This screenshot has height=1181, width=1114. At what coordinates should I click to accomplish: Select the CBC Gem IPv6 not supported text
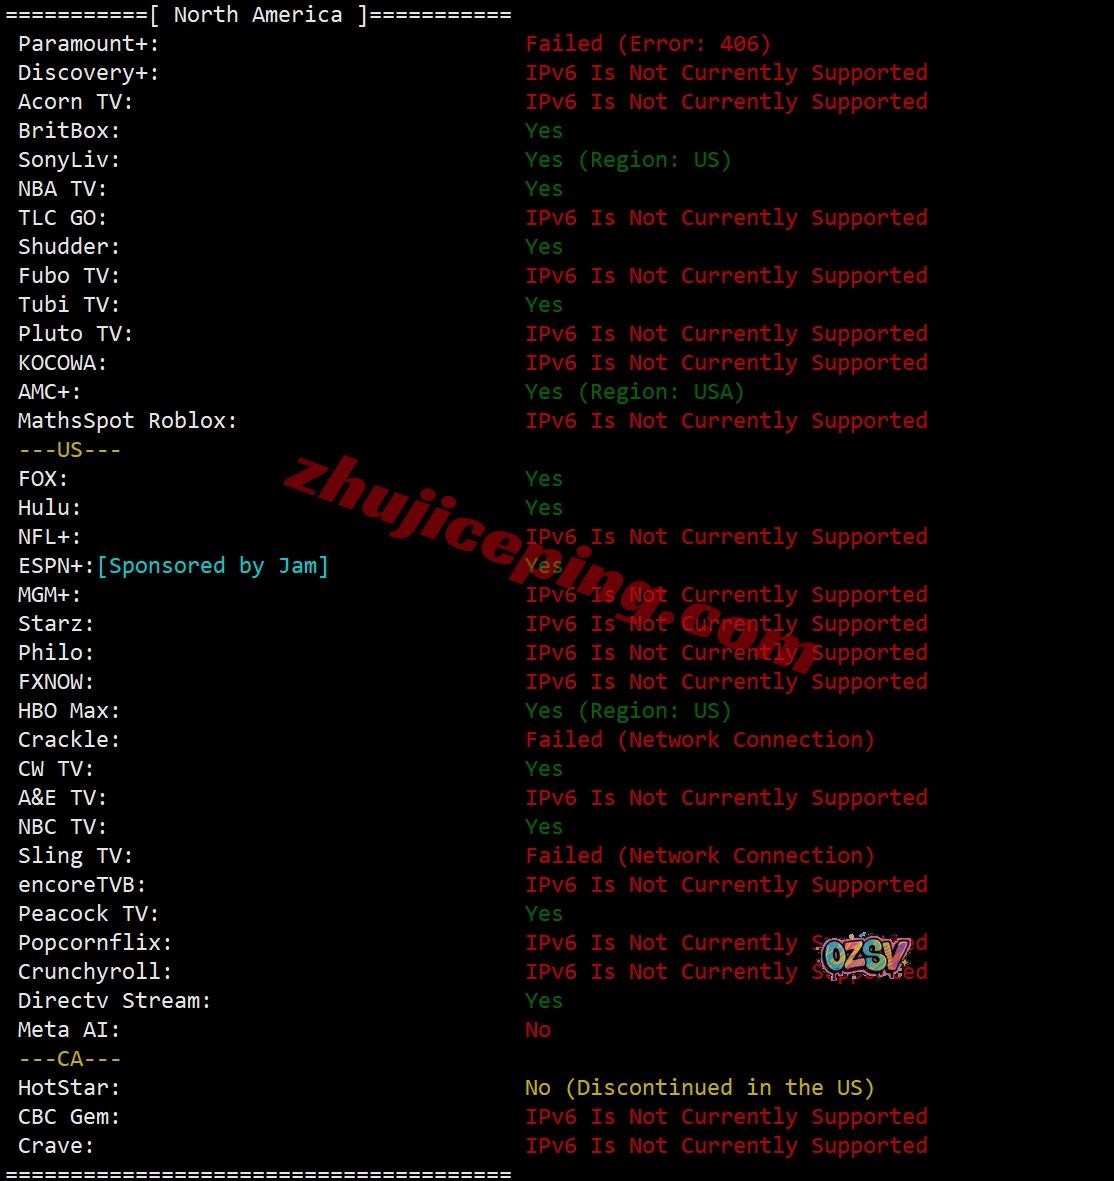pos(726,1116)
